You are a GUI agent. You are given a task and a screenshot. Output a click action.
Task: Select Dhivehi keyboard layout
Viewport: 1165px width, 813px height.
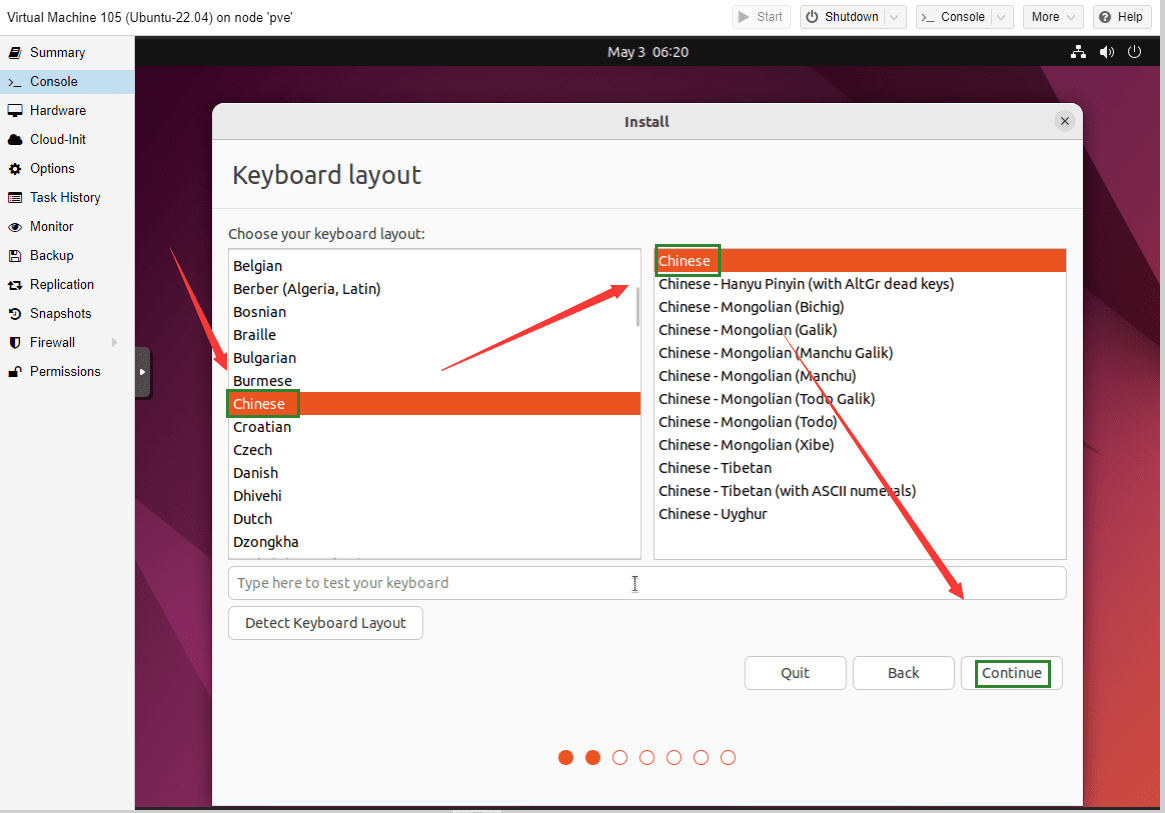click(434, 496)
